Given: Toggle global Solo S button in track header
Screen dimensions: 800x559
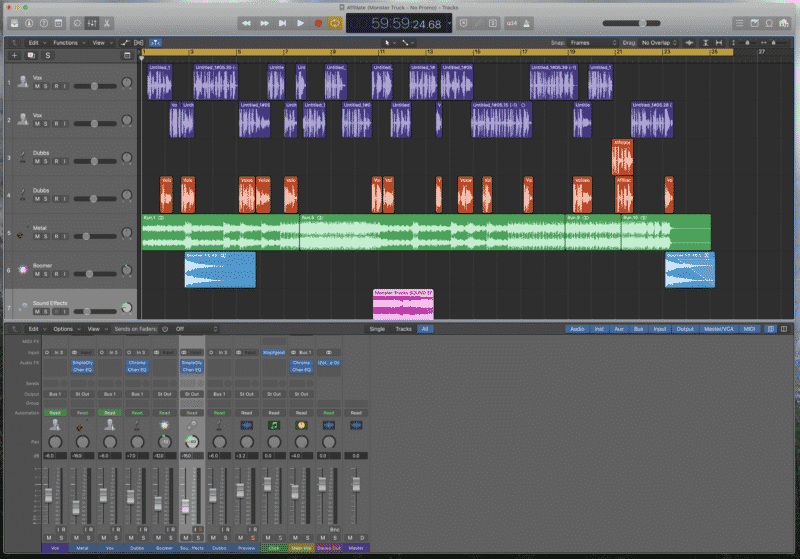Looking at the screenshot, I should [x=48, y=55].
